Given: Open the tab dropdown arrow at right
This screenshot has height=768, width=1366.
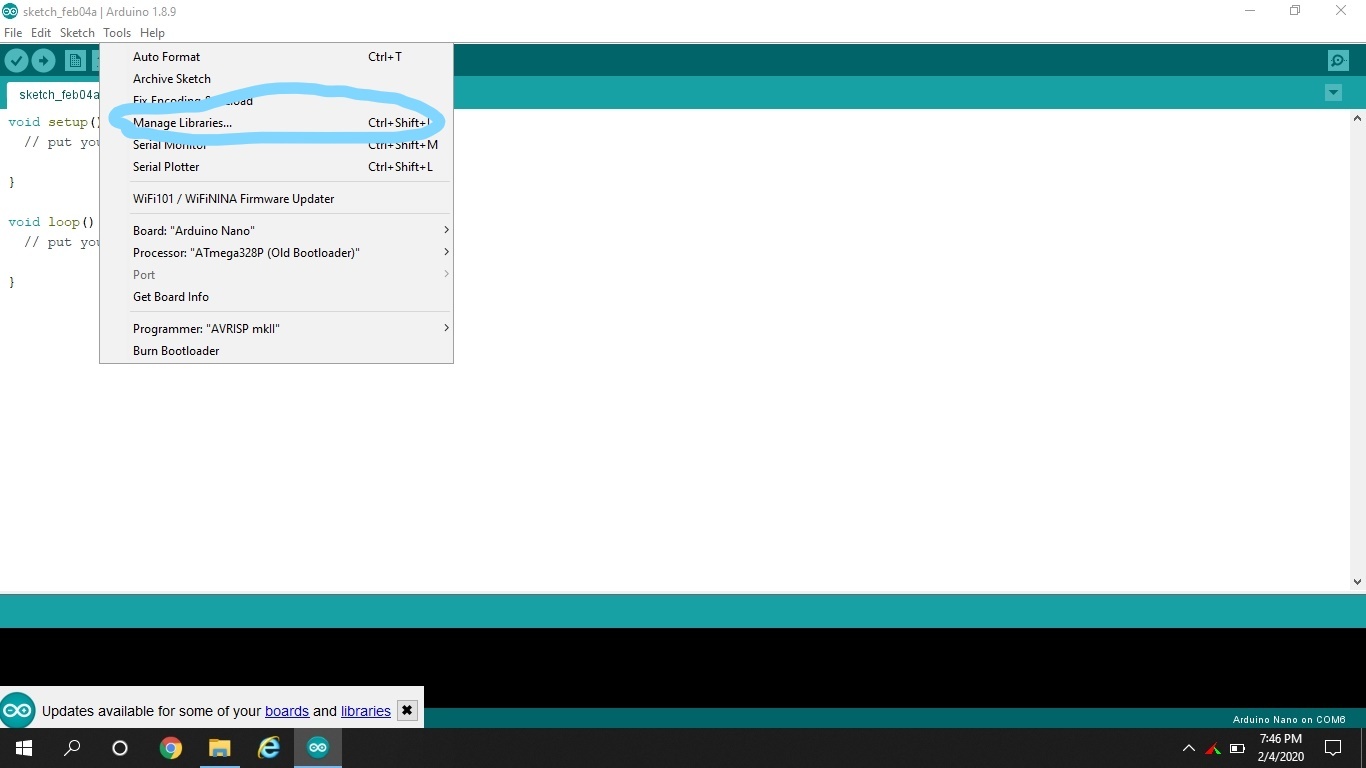Looking at the screenshot, I should click(1333, 92).
